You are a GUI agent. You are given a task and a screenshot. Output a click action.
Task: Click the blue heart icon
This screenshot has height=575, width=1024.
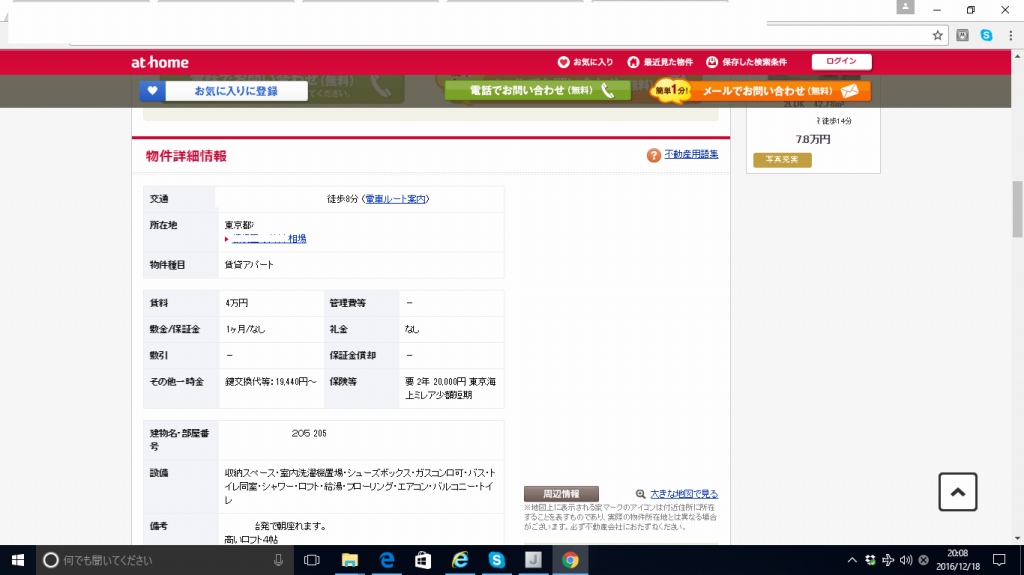152,91
